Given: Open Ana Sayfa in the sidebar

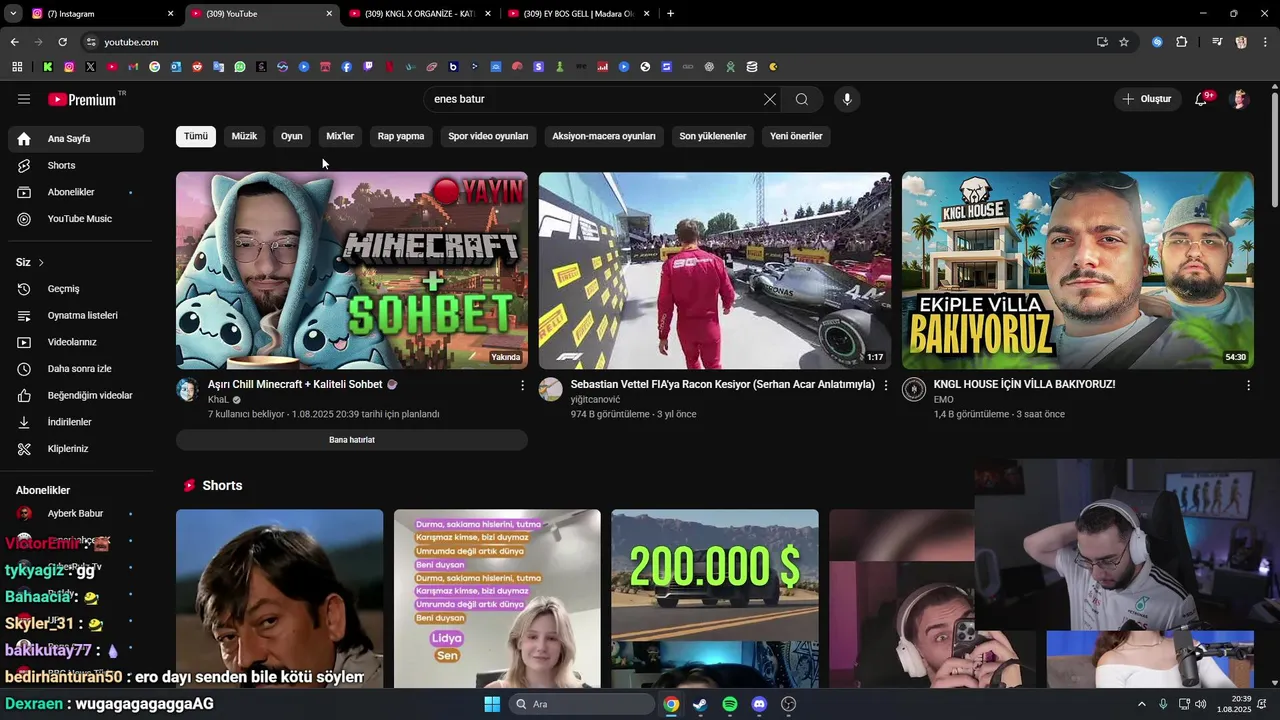Looking at the screenshot, I should [x=76, y=139].
